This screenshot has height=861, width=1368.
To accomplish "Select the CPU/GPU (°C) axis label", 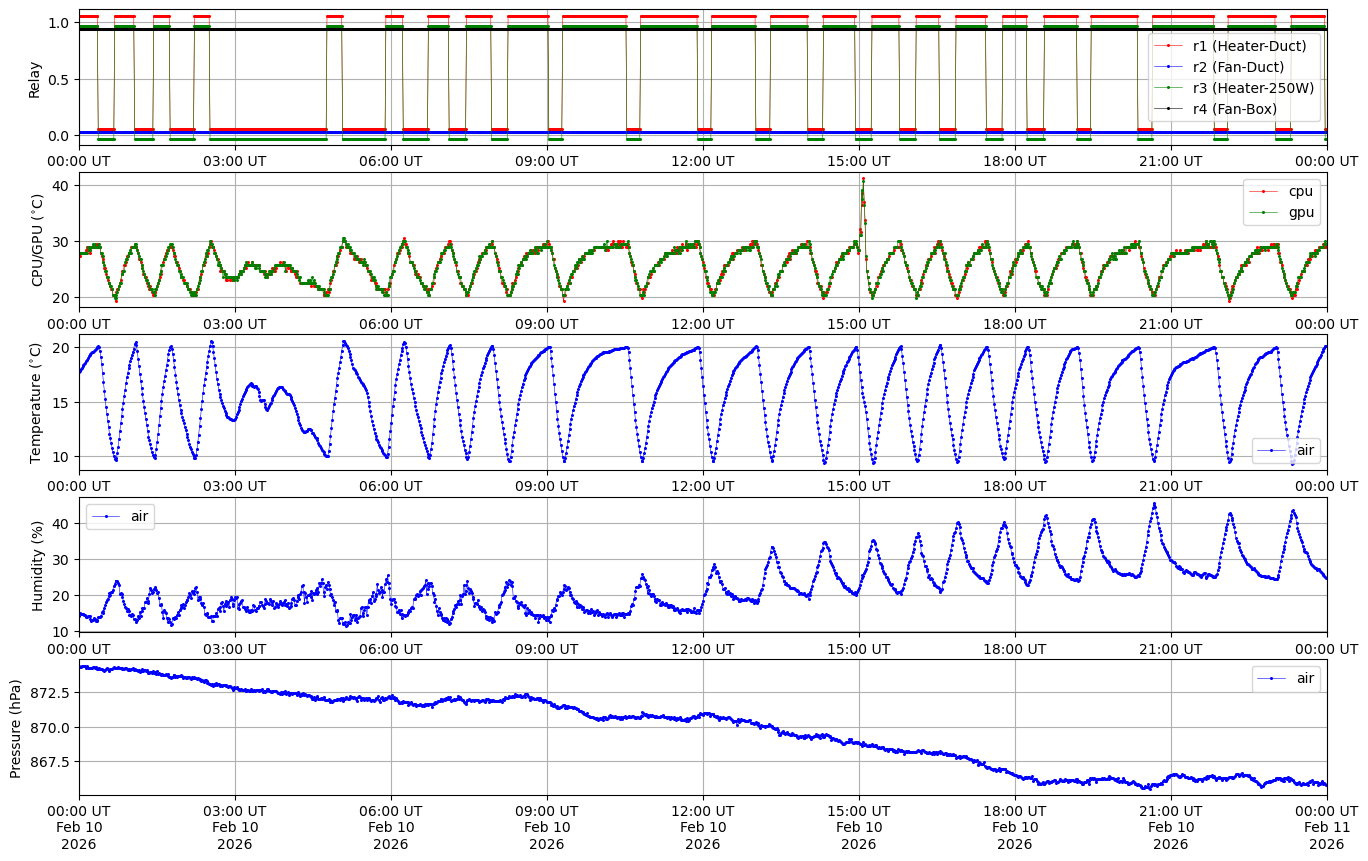I will tap(38, 240).
